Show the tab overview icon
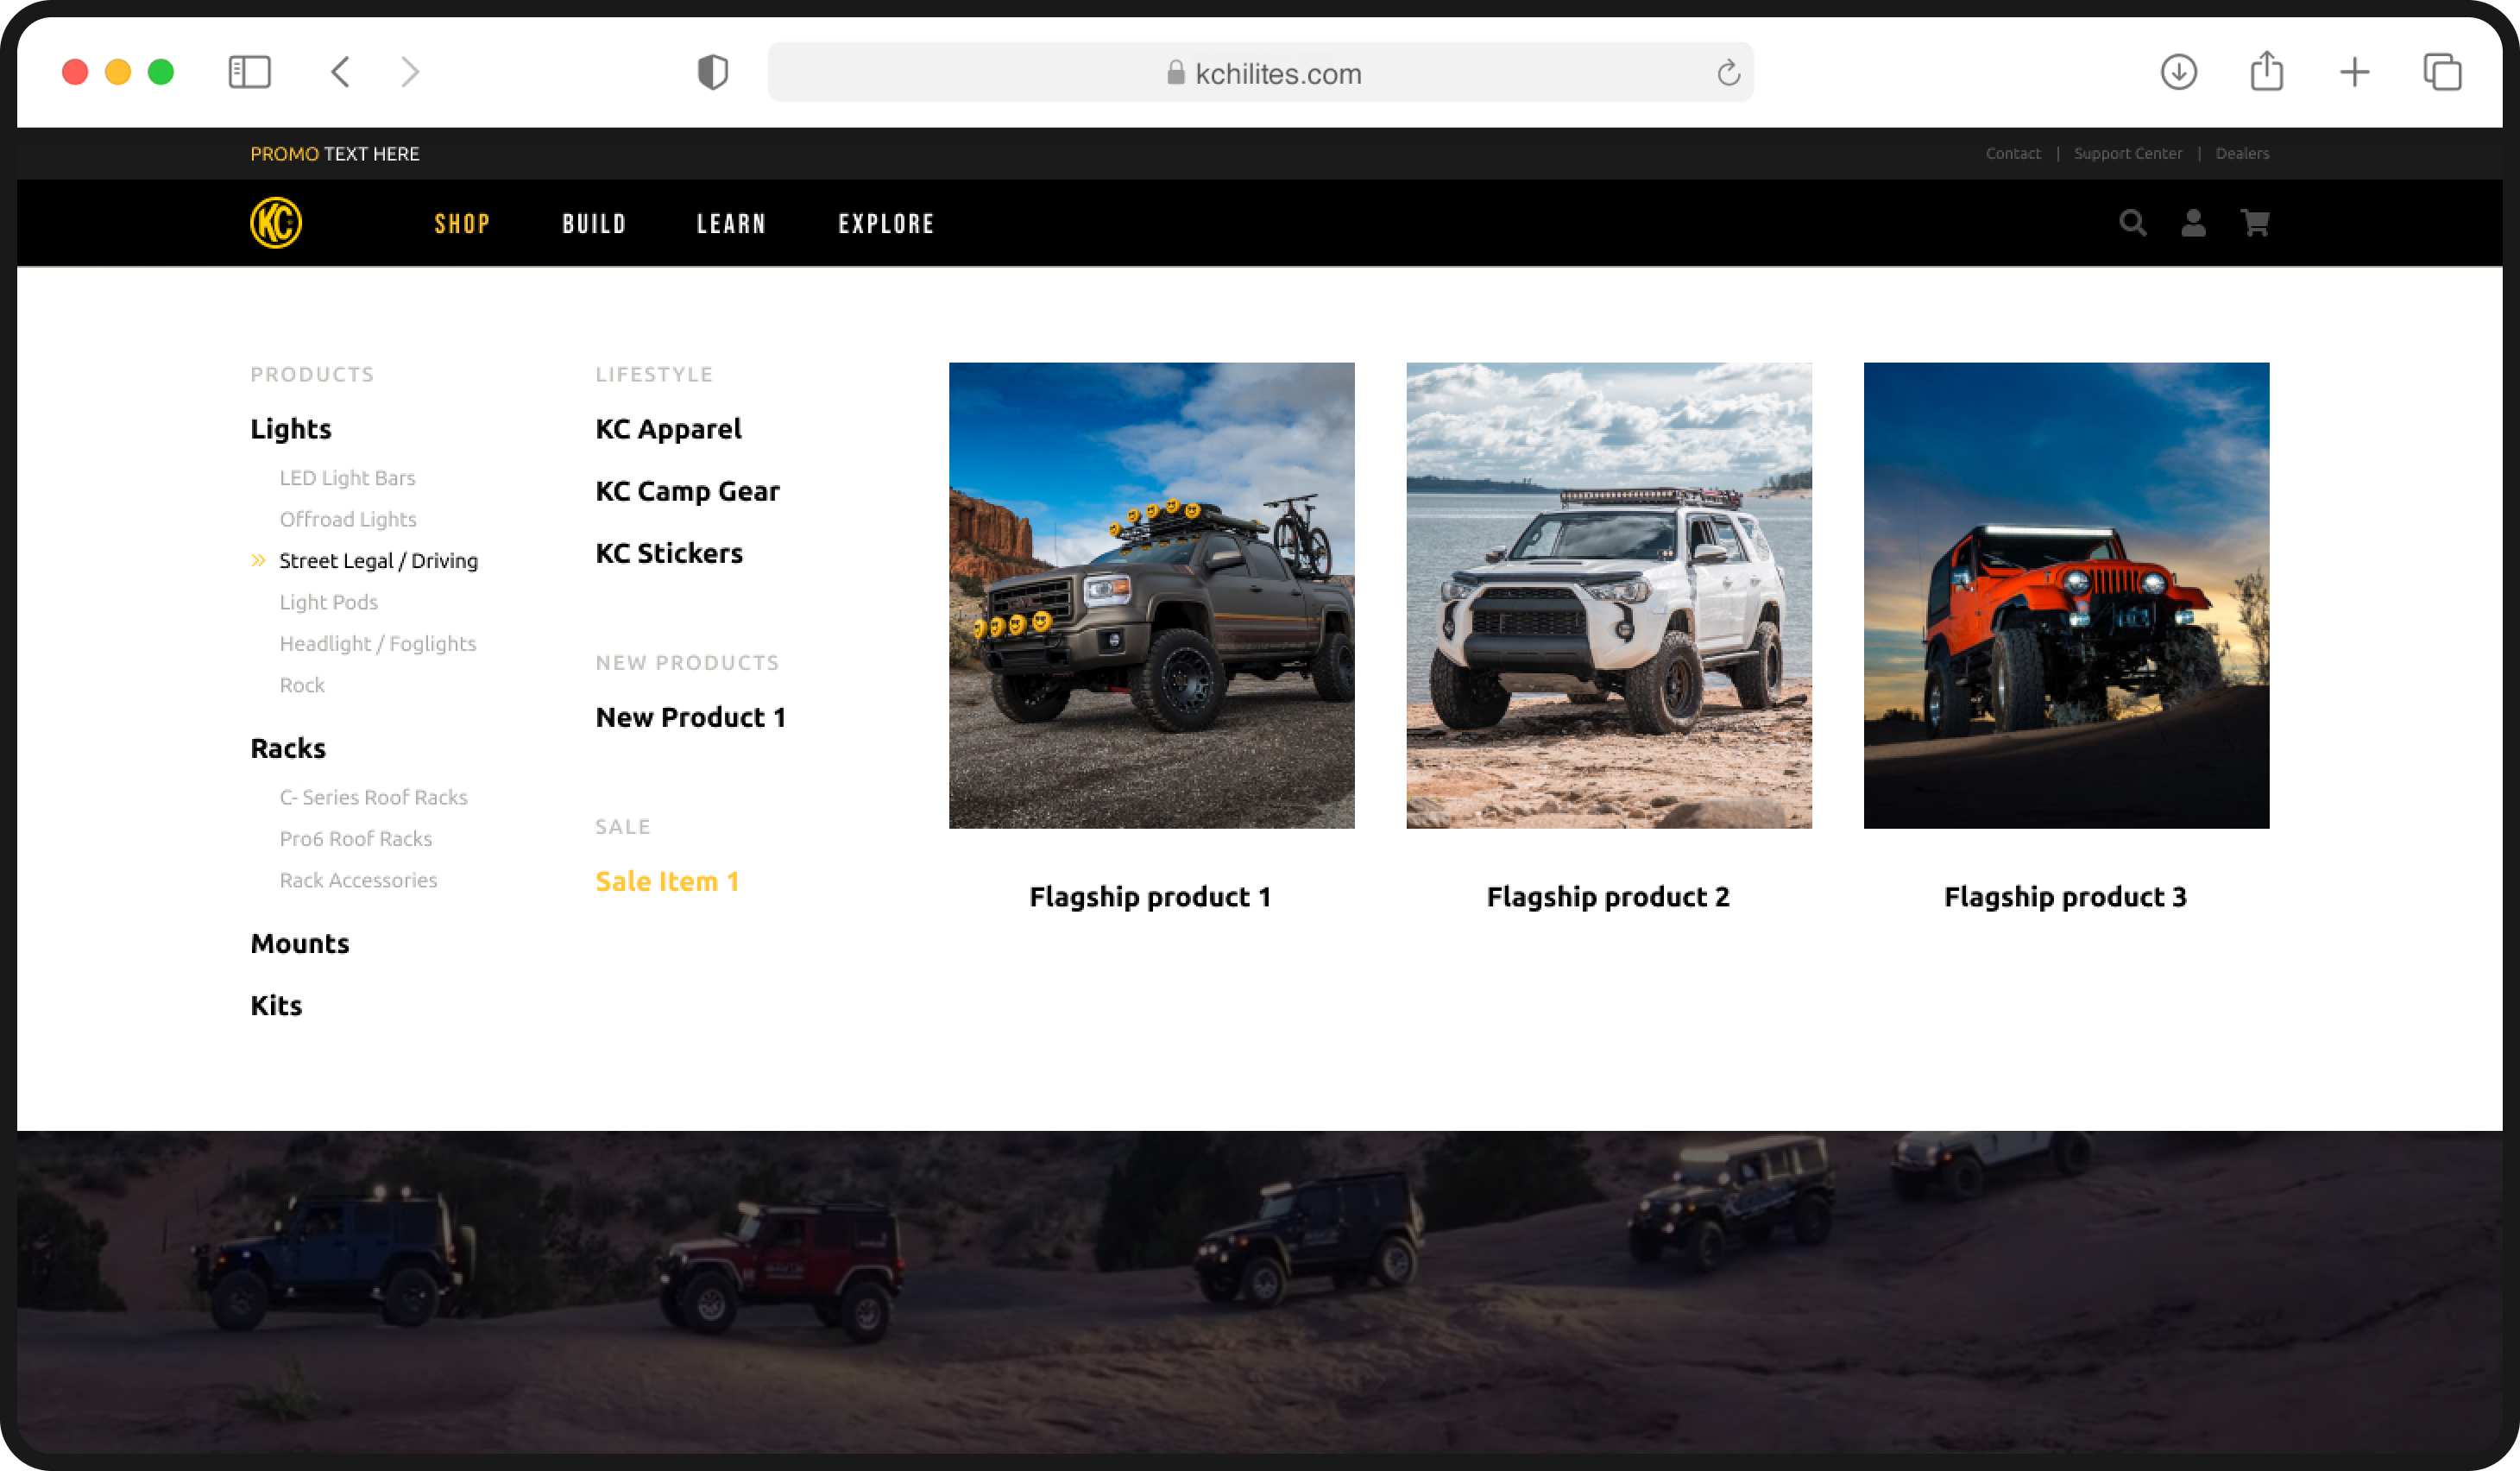The width and height of the screenshot is (2520, 1471). point(2442,72)
